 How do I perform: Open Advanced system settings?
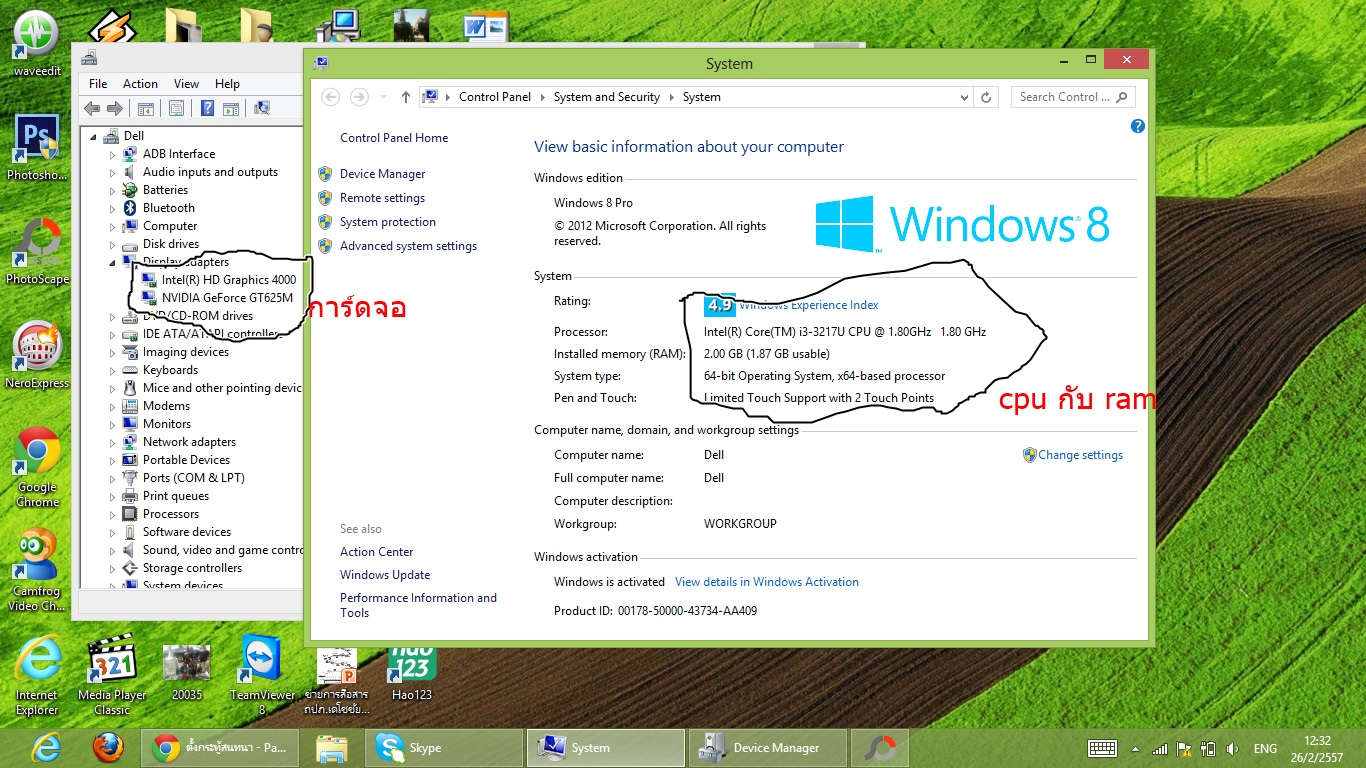tap(408, 246)
